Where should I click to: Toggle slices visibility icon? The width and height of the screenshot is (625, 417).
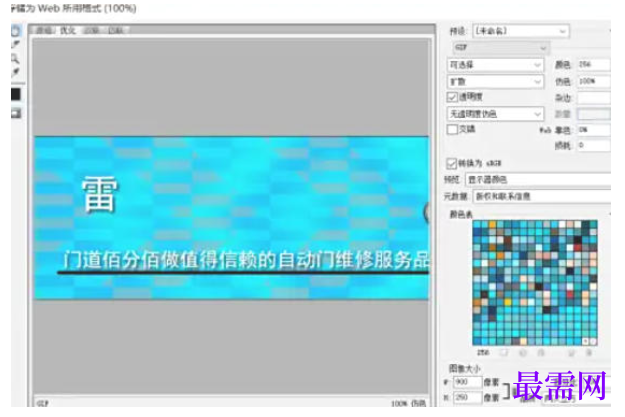point(16,114)
